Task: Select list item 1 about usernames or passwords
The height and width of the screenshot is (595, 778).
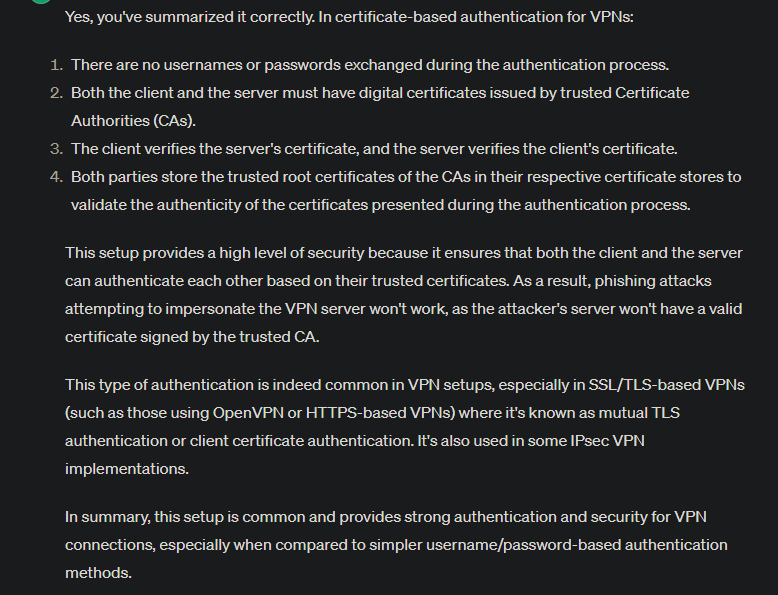Action: (x=370, y=65)
